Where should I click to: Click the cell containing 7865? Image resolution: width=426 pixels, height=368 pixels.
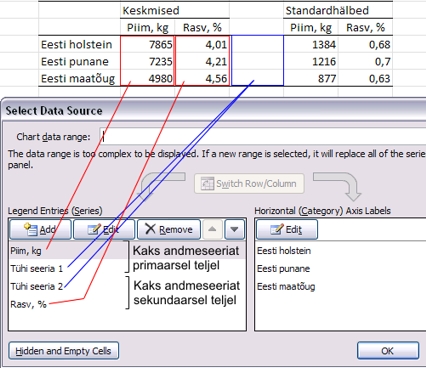pyautogui.click(x=147, y=44)
